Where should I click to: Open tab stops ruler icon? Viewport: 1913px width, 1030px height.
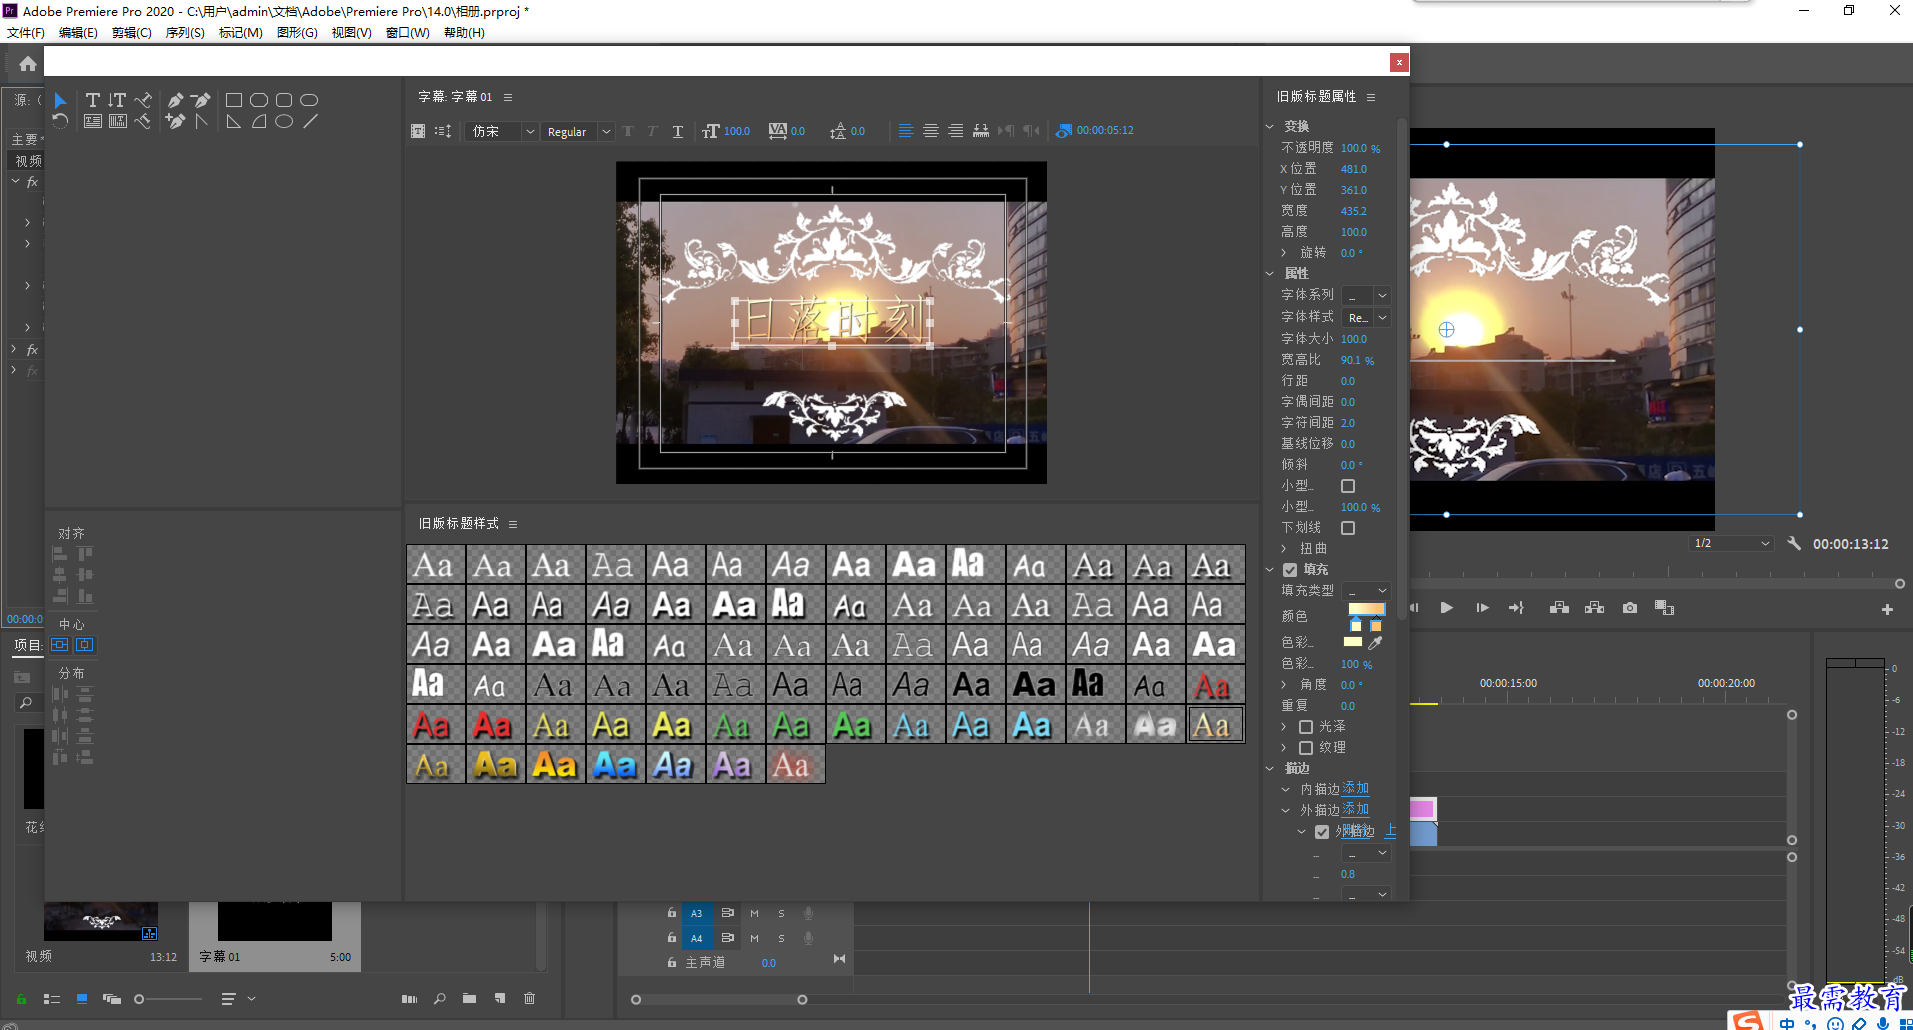click(x=981, y=131)
